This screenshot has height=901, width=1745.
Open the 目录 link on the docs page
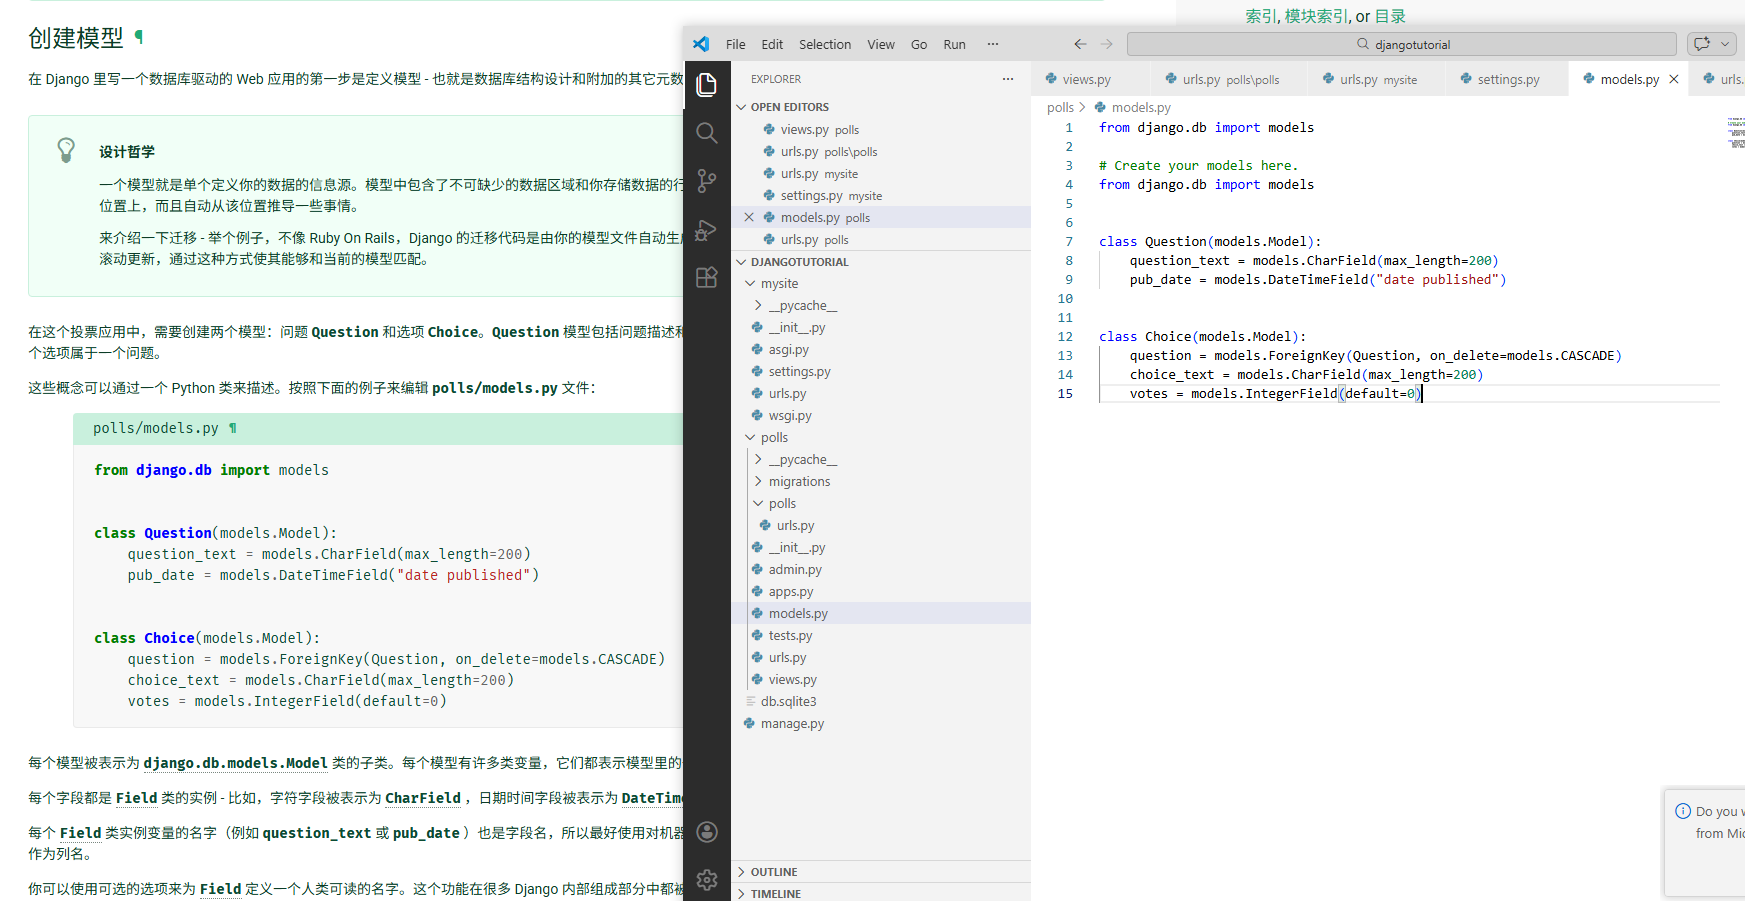(x=1390, y=16)
